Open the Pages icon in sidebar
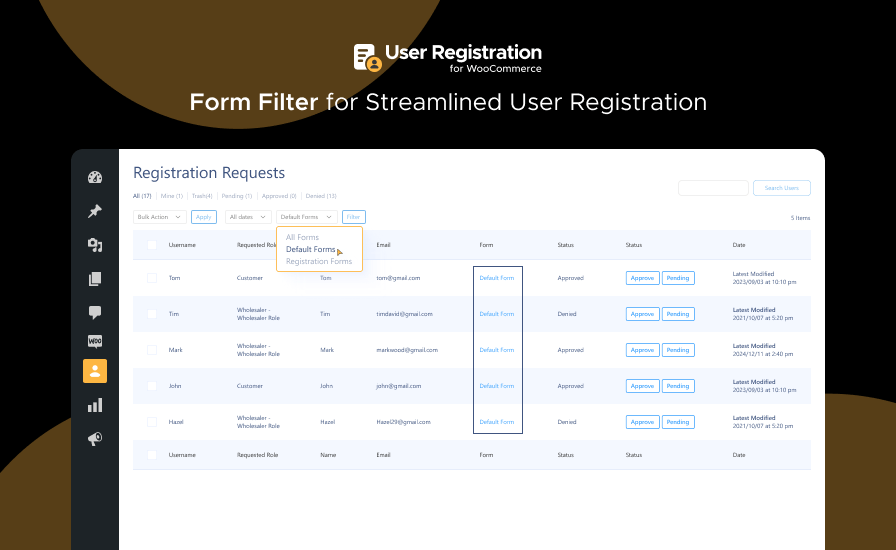 pyautogui.click(x=95, y=278)
